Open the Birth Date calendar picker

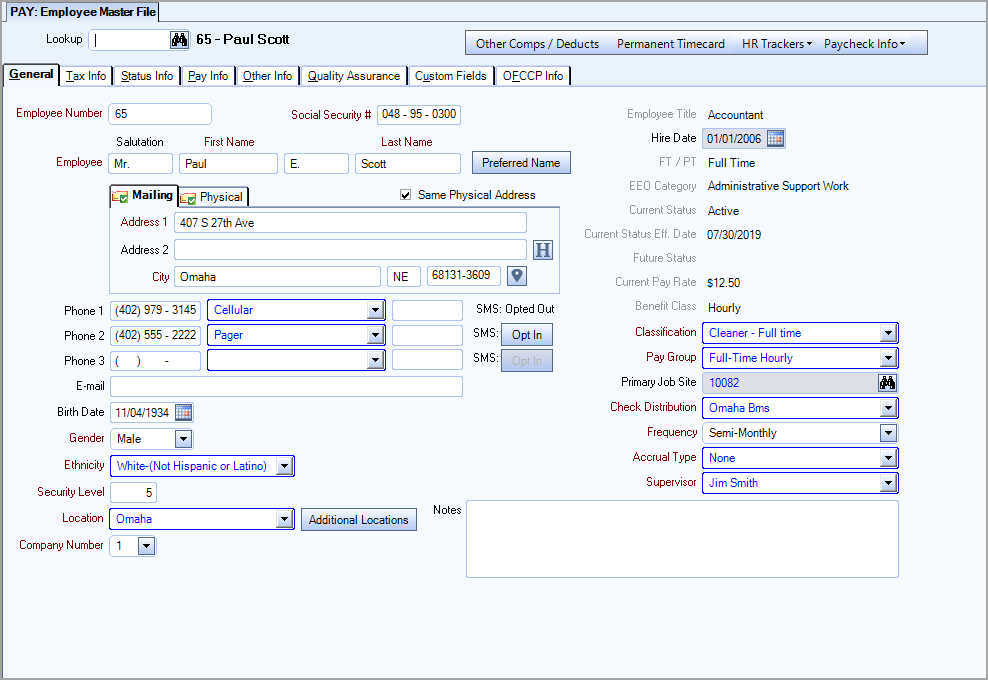pyautogui.click(x=183, y=412)
